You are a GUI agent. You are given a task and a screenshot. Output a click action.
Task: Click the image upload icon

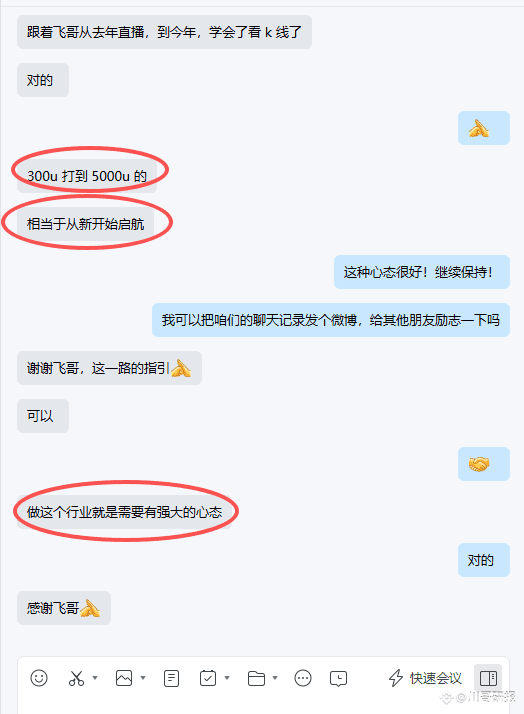124,678
